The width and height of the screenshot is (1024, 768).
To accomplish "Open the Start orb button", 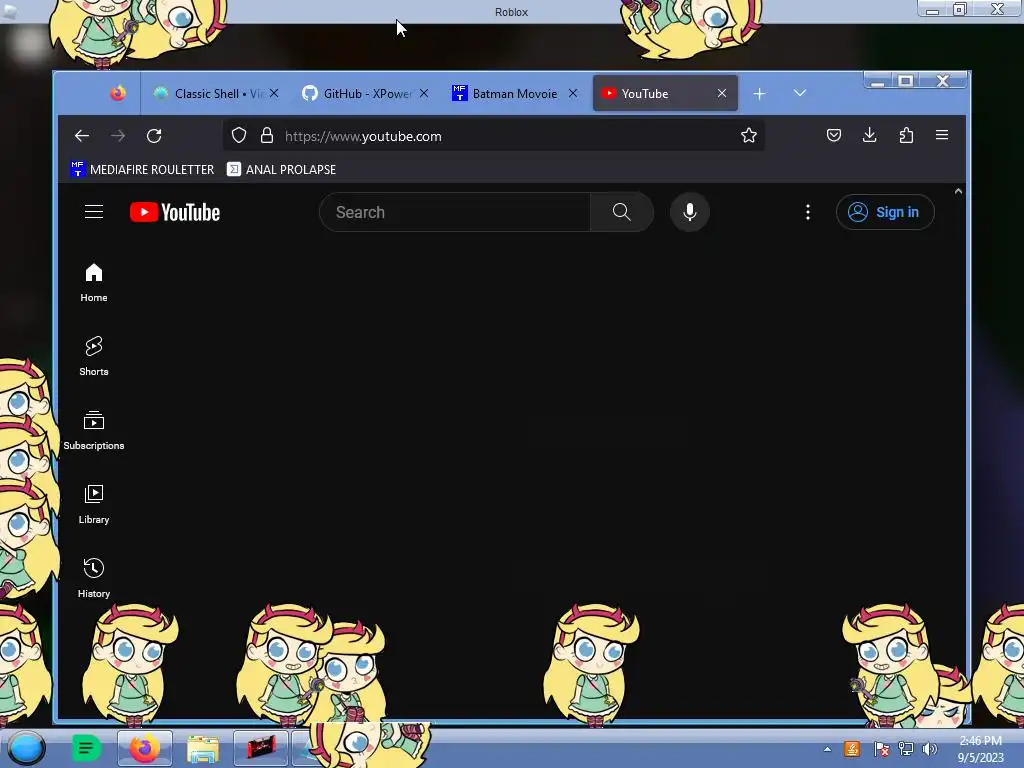I will pyautogui.click(x=27, y=748).
